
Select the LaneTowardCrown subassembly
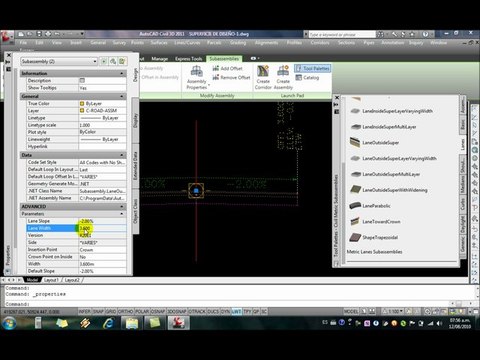tap(375, 221)
